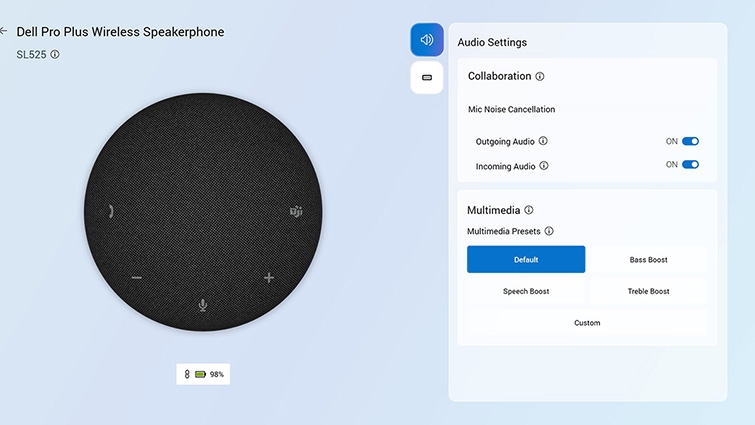Viewport: 755px width, 425px height.
Task: Show Multimedia Presets info icon
Action: click(549, 231)
